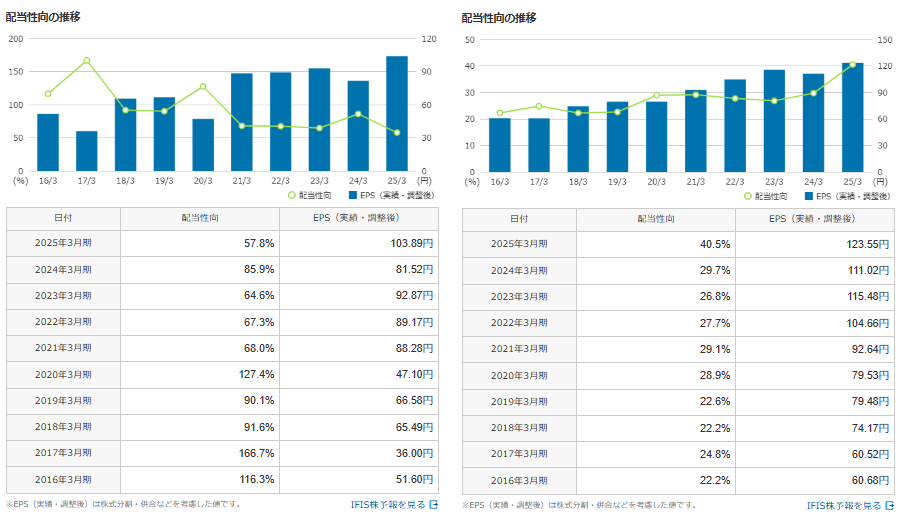Click external link icon beside left IFIS株予報を見る
Image resolution: width=899 pixels, height=519 pixels.
[433, 505]
